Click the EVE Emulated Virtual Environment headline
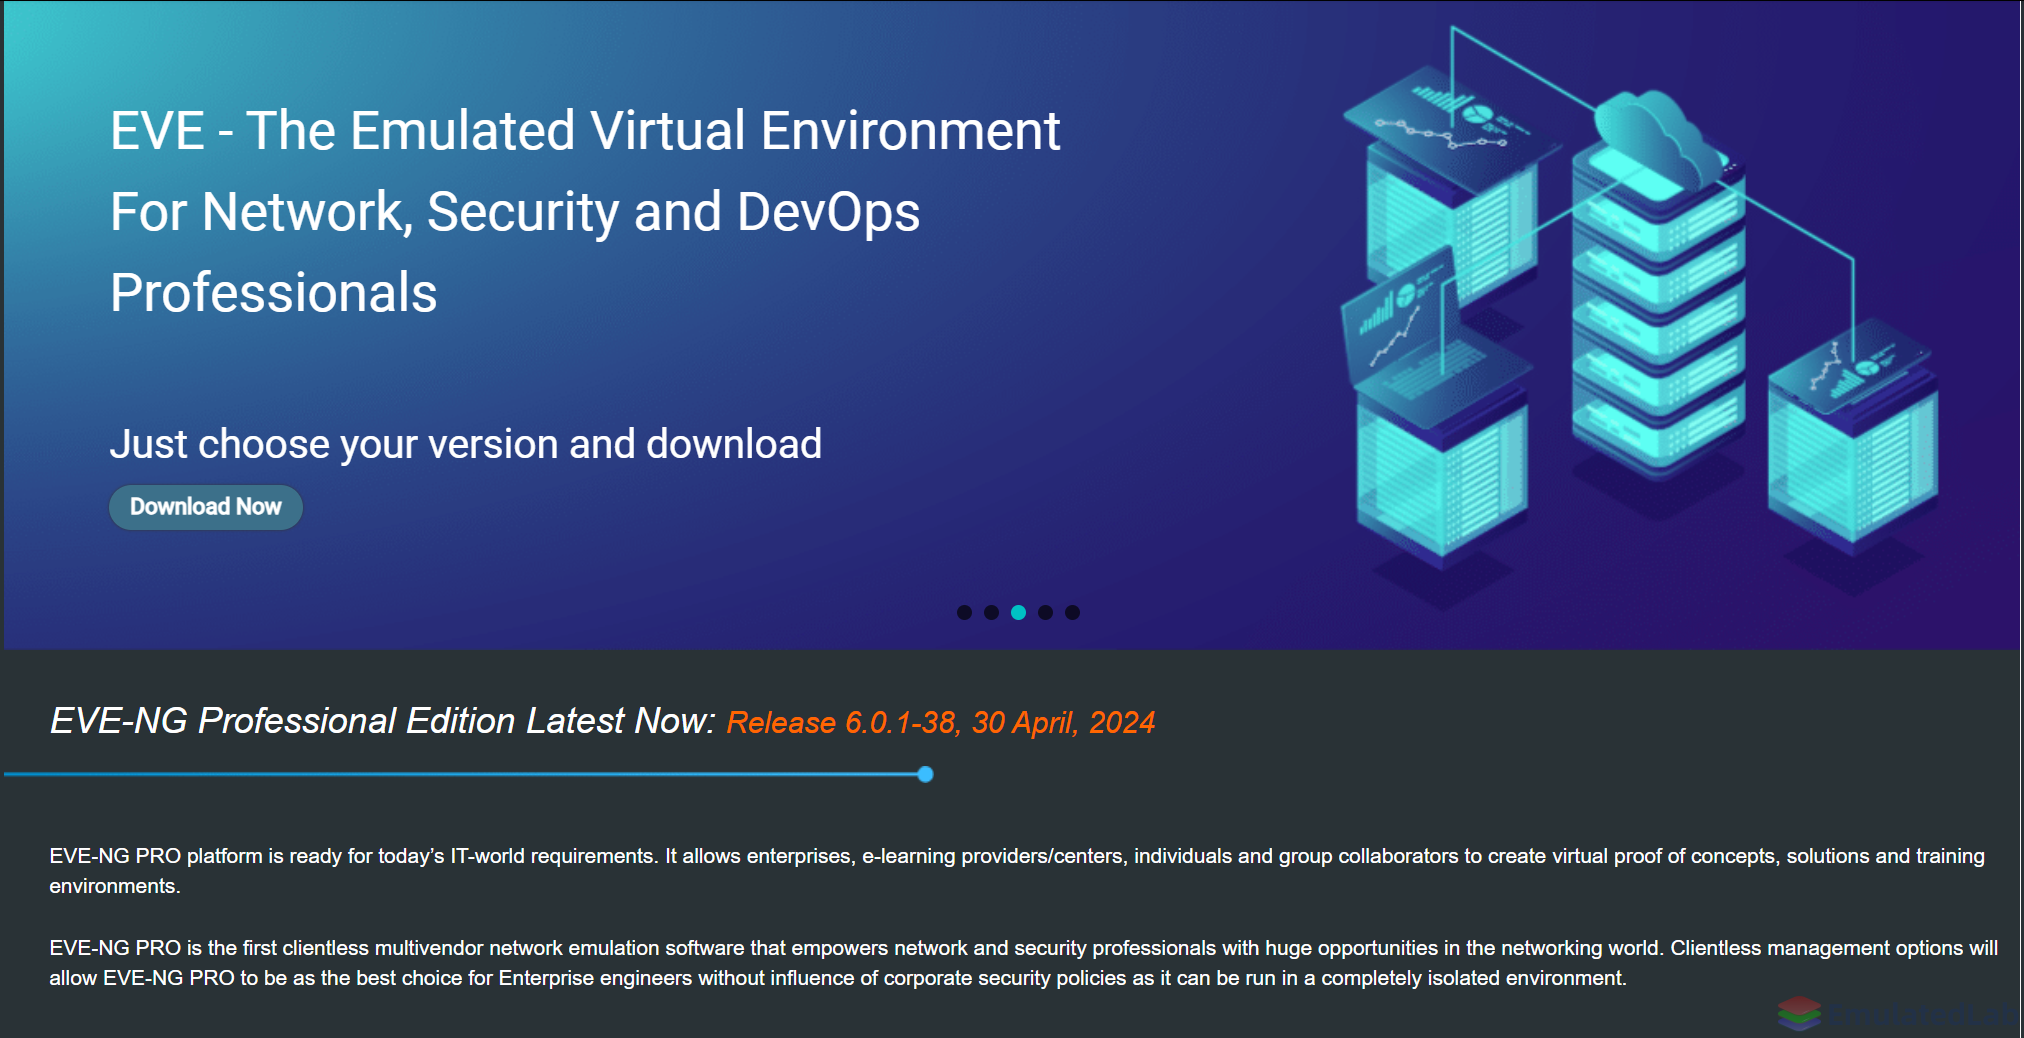2024x1038 pixels. 585,211
